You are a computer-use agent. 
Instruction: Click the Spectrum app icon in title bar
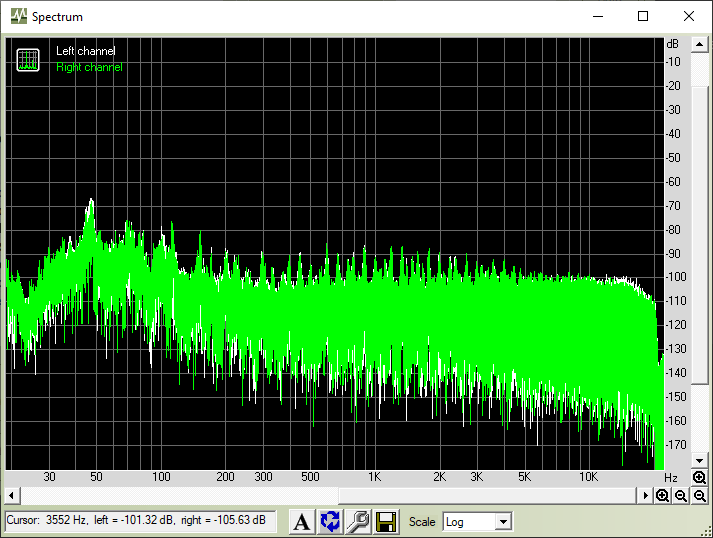17,16
